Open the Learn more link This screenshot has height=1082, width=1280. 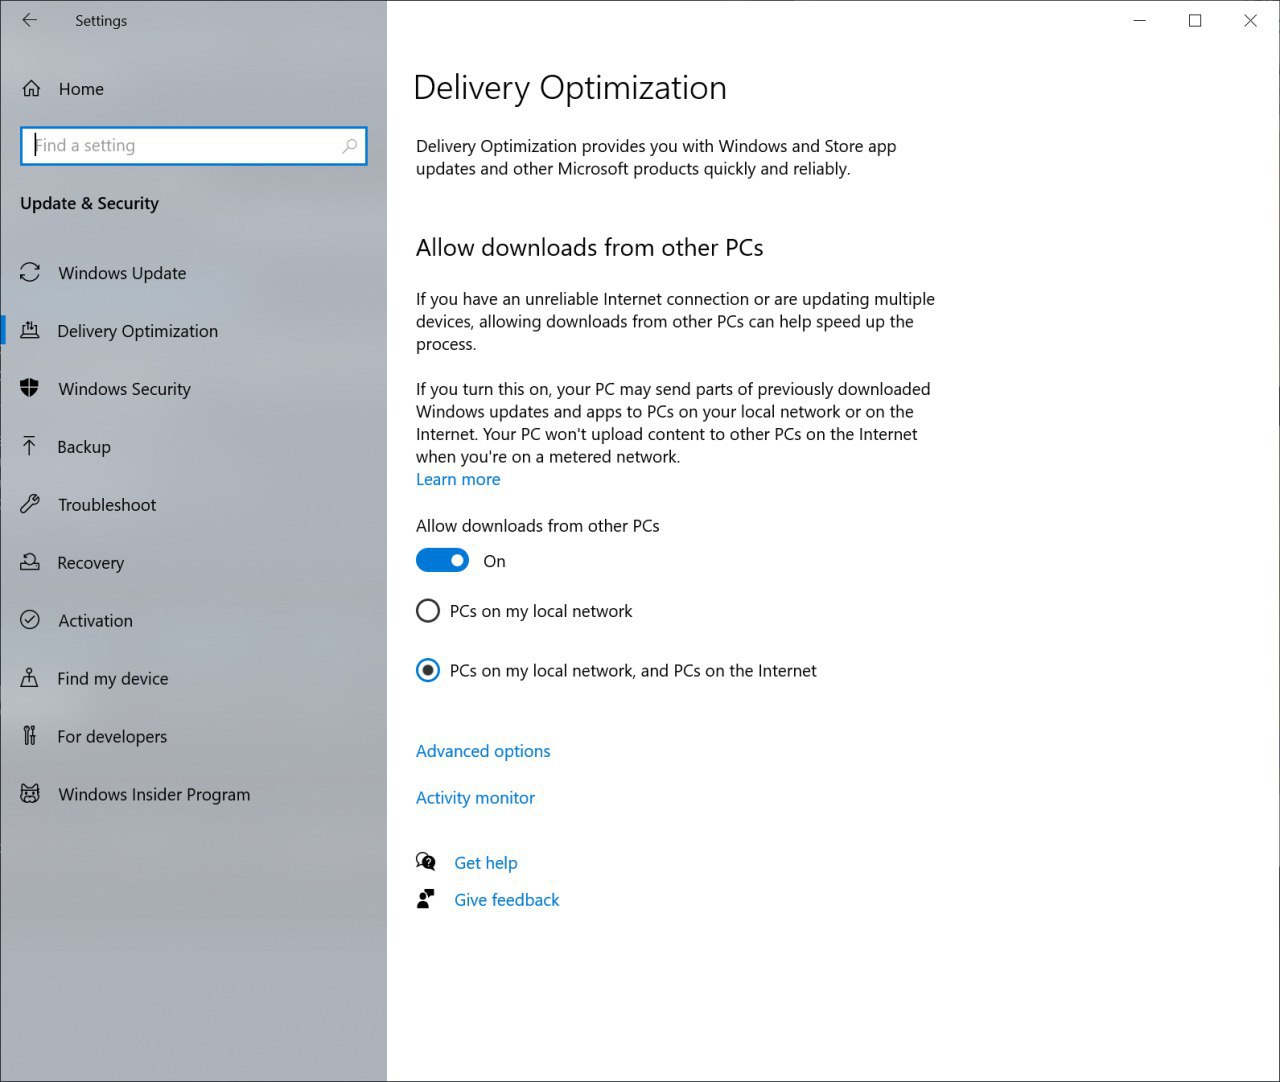click(458, 479)
